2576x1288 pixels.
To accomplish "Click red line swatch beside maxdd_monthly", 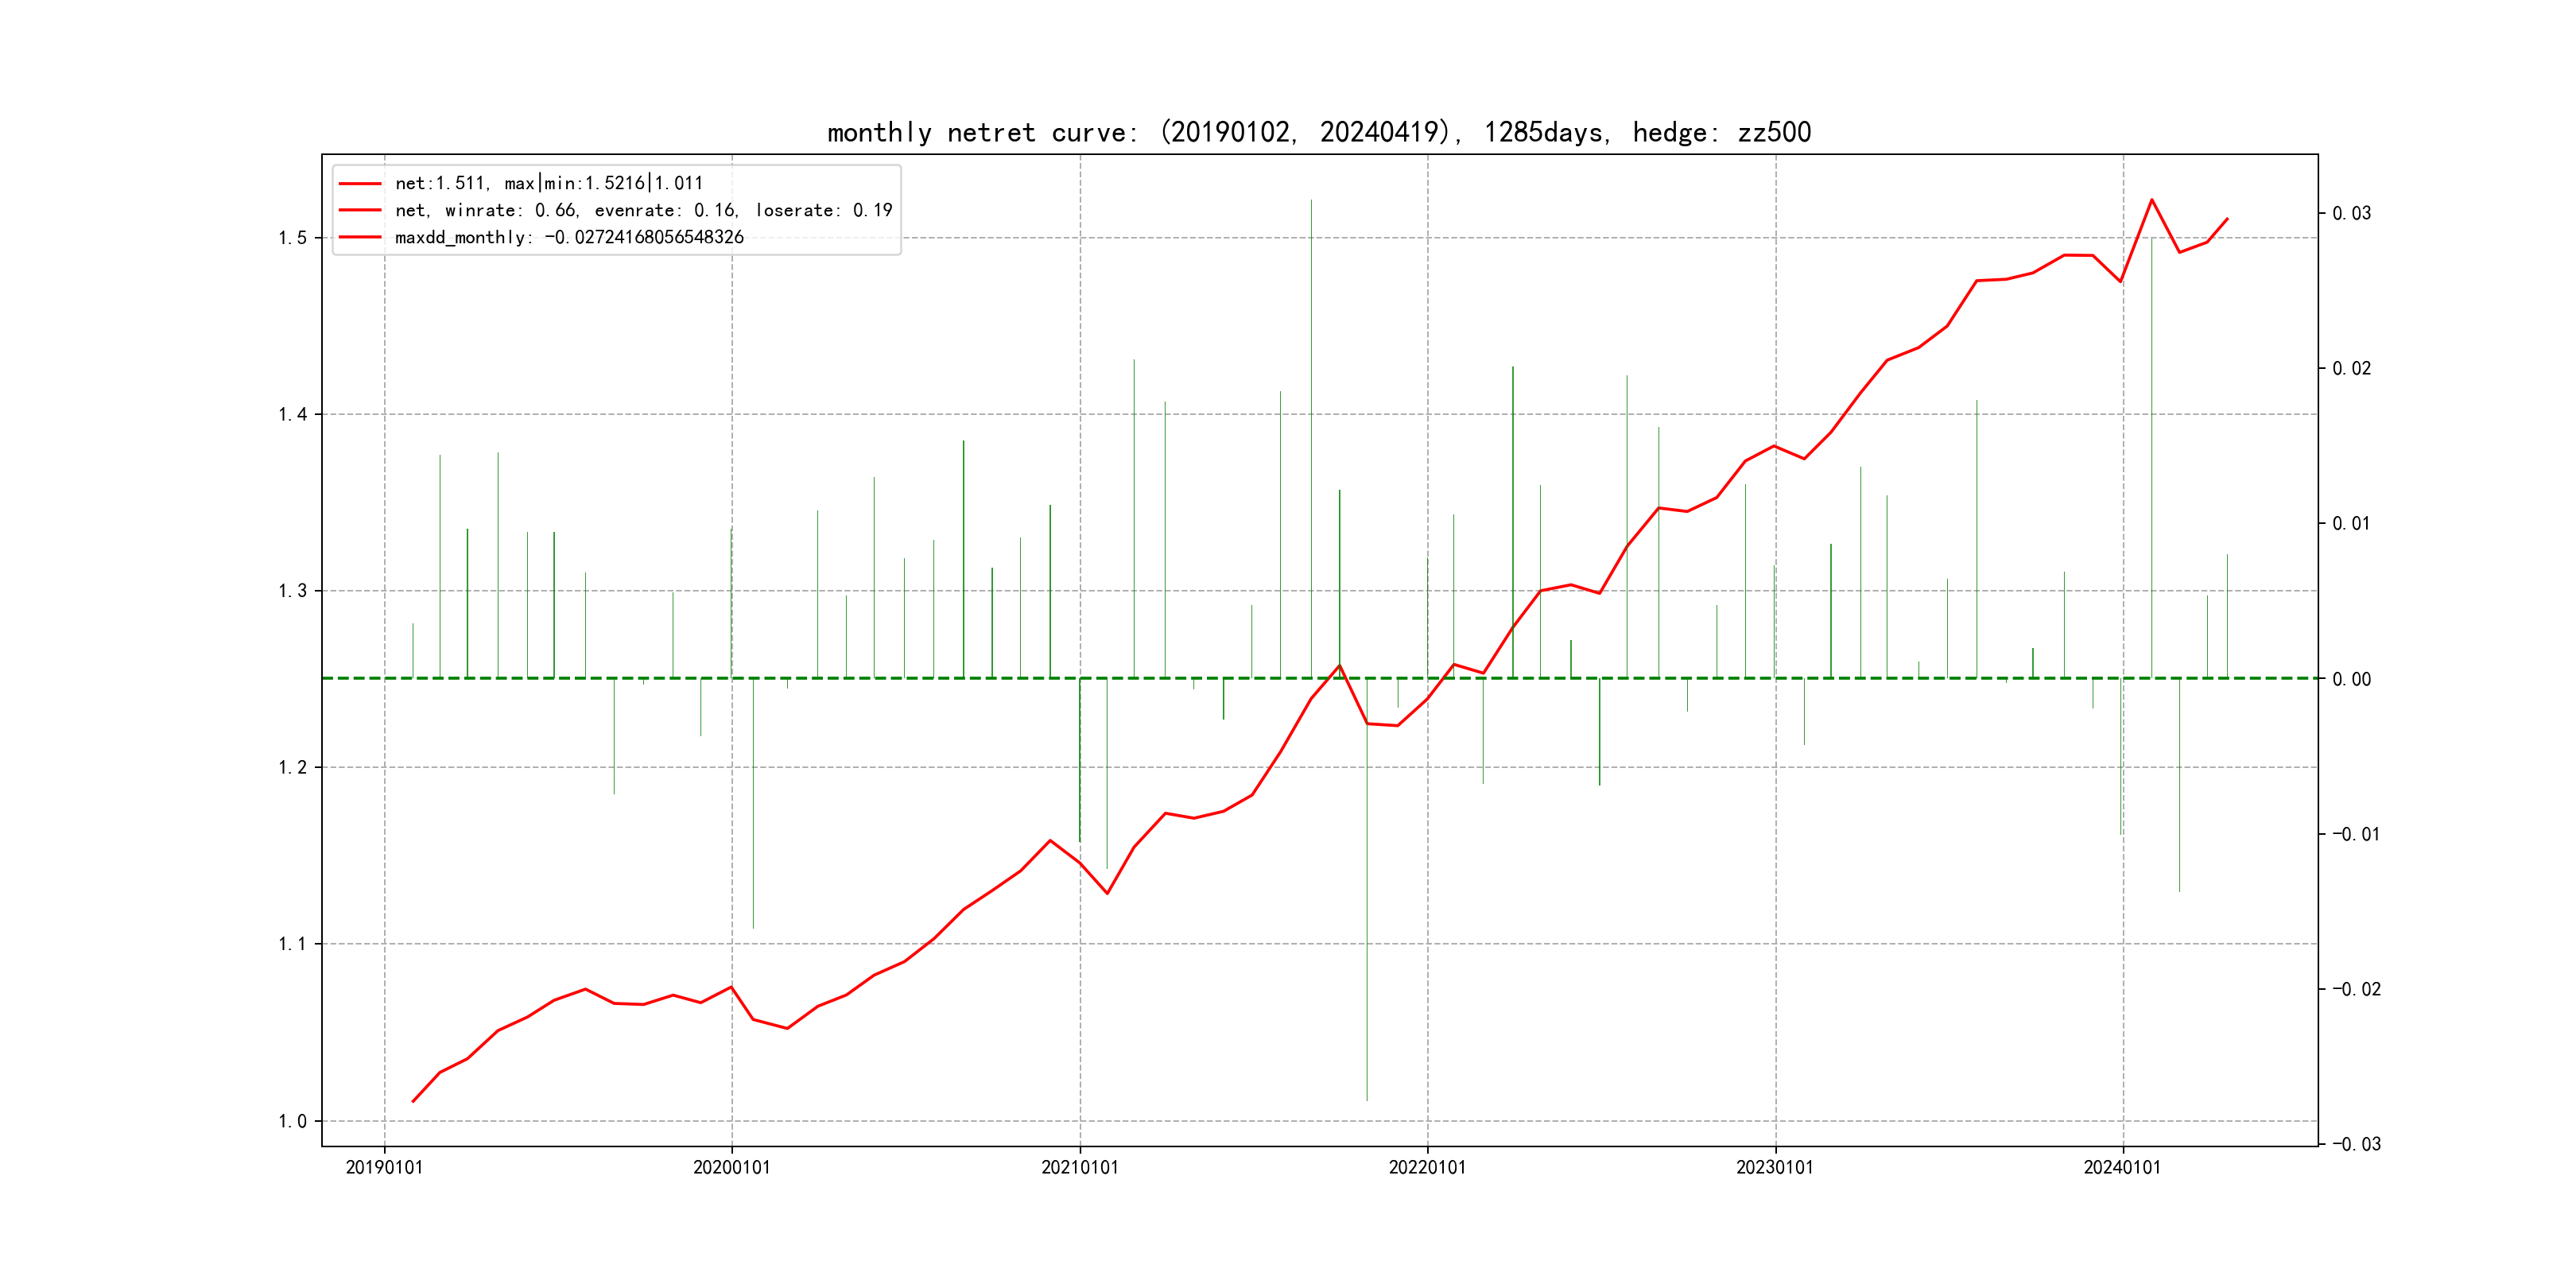I will (x=360, y=238).
